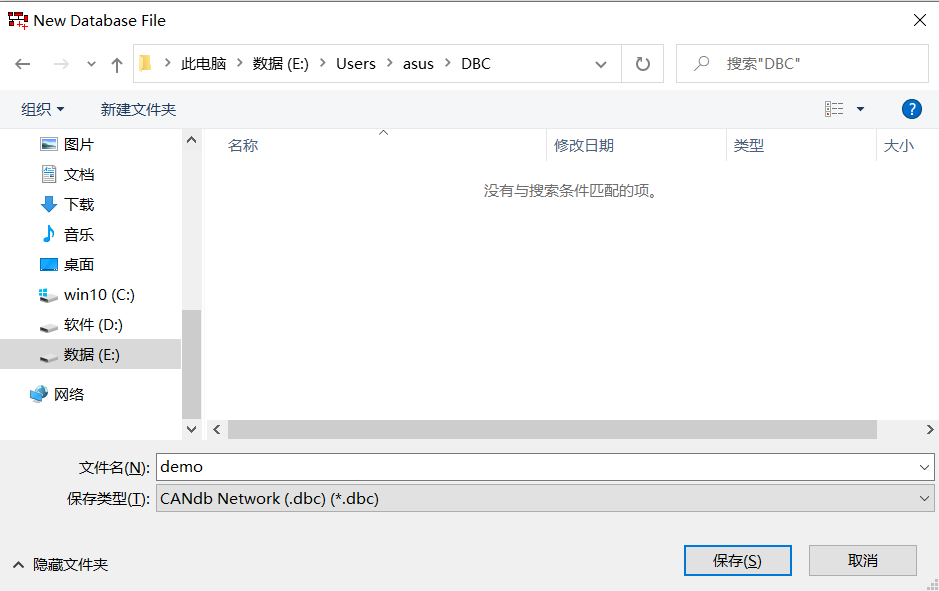Image resolution: width=939 pixels, height=591 pixels.
Task: Click the up-to-parent-folder arrow
Action: 117,63
